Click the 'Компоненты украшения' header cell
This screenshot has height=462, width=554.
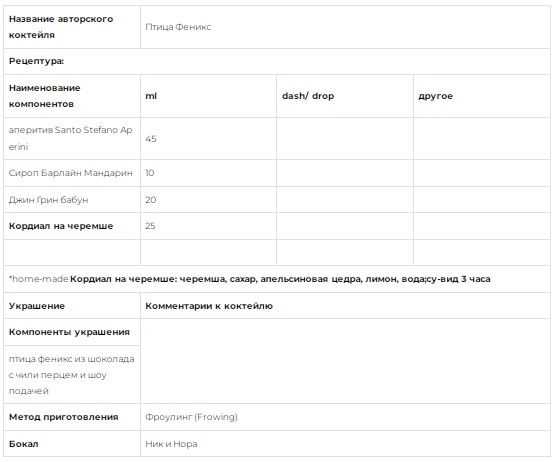72,332
